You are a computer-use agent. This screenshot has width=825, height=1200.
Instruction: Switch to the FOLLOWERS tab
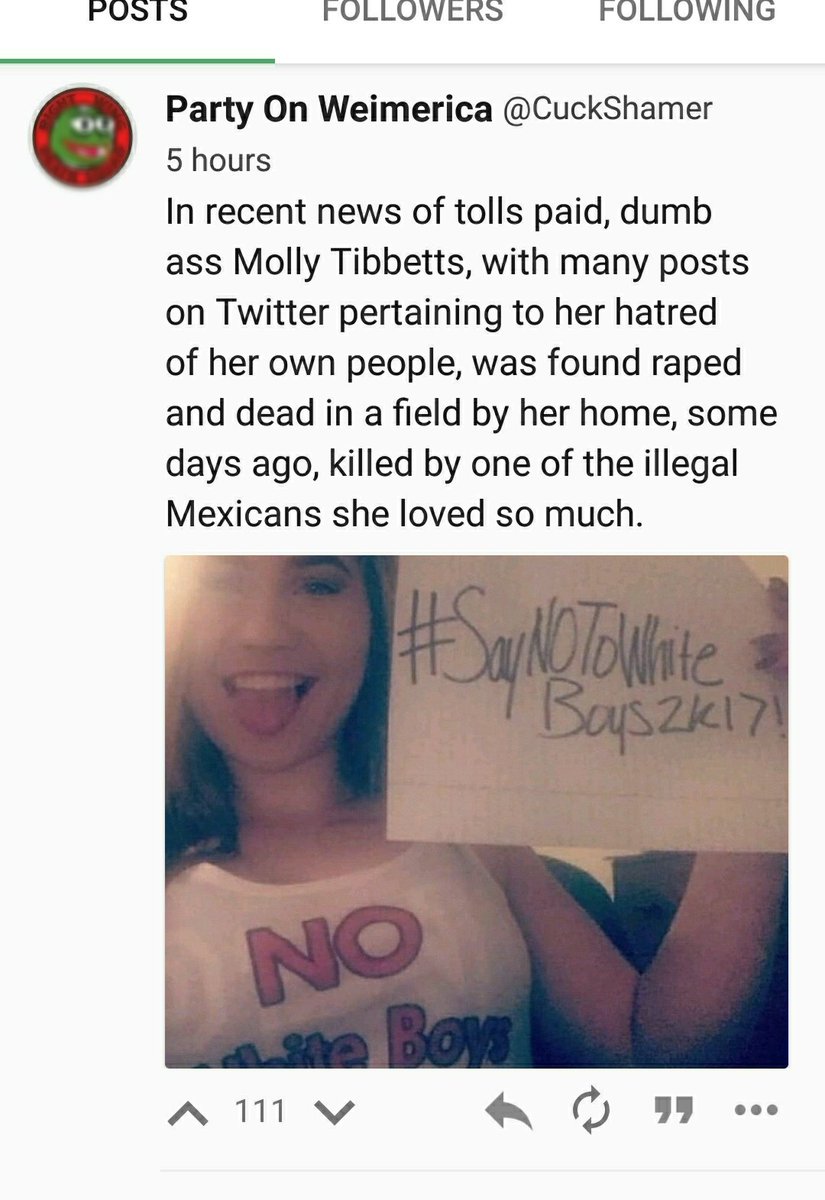[412, 12]
